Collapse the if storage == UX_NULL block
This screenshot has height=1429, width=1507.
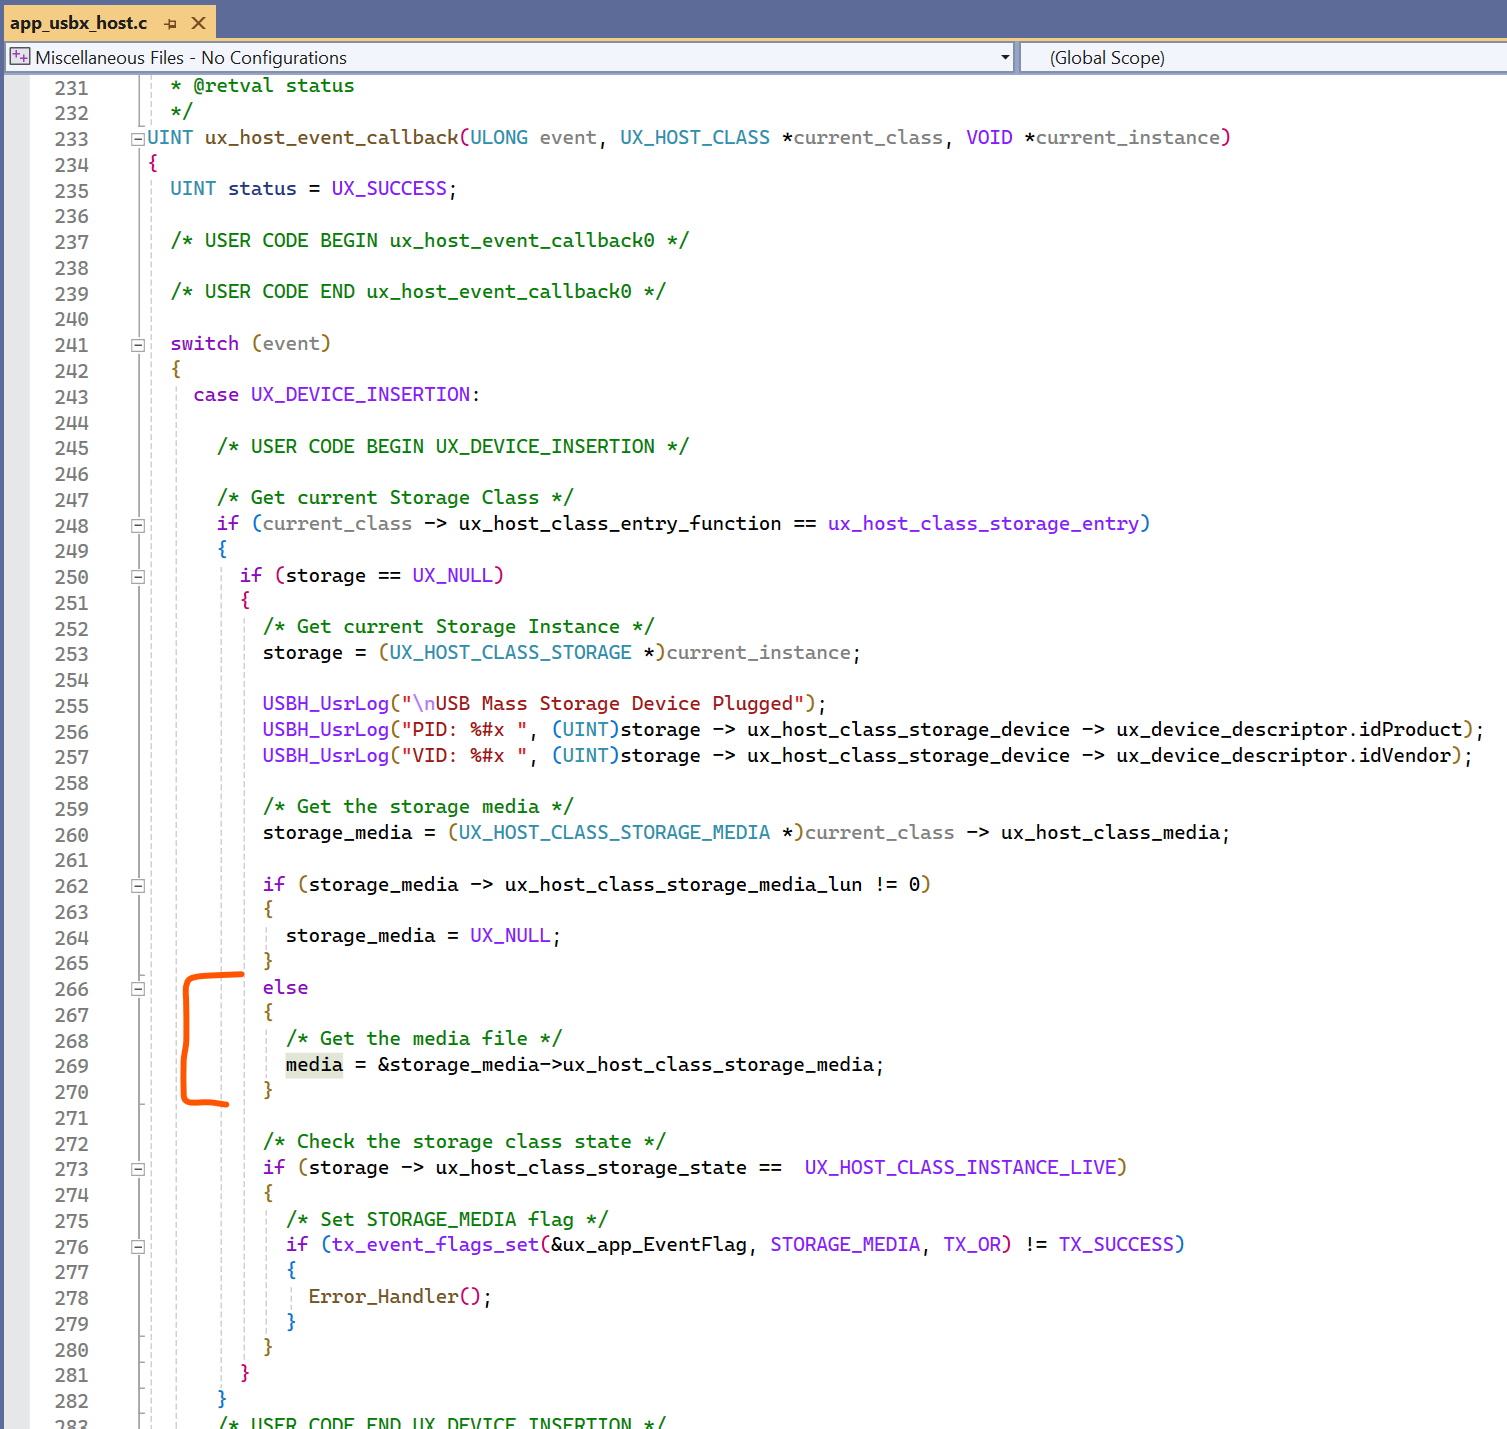click(x=138, y=577)
